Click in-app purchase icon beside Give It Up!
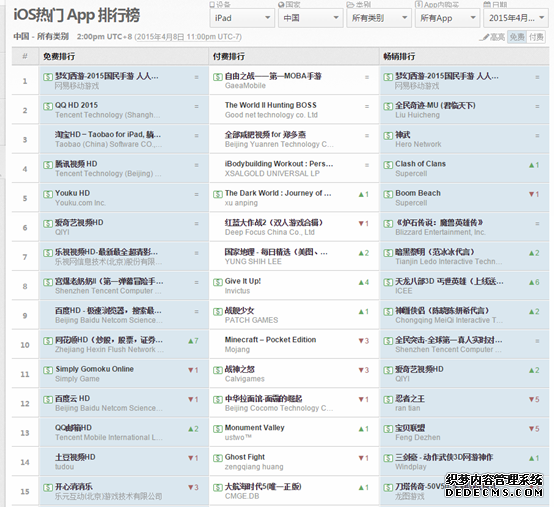This screenshot has width=554, height=507. pos(218,282)
